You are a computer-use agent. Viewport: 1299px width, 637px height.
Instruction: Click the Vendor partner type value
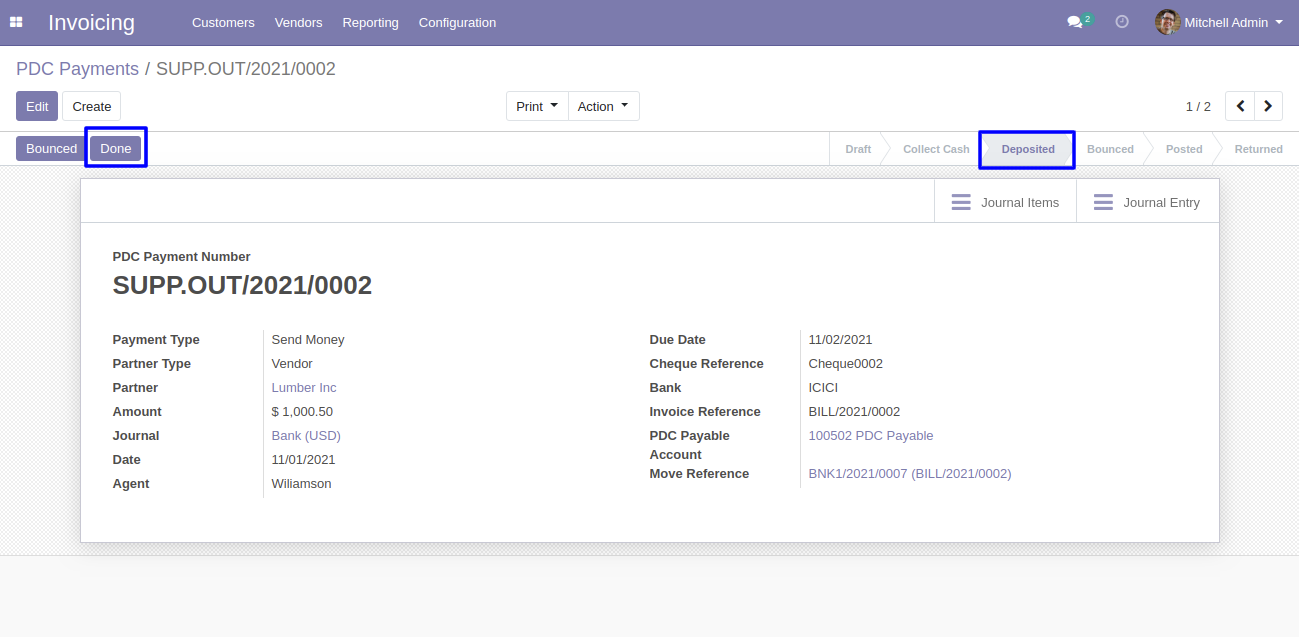point(292,364)
